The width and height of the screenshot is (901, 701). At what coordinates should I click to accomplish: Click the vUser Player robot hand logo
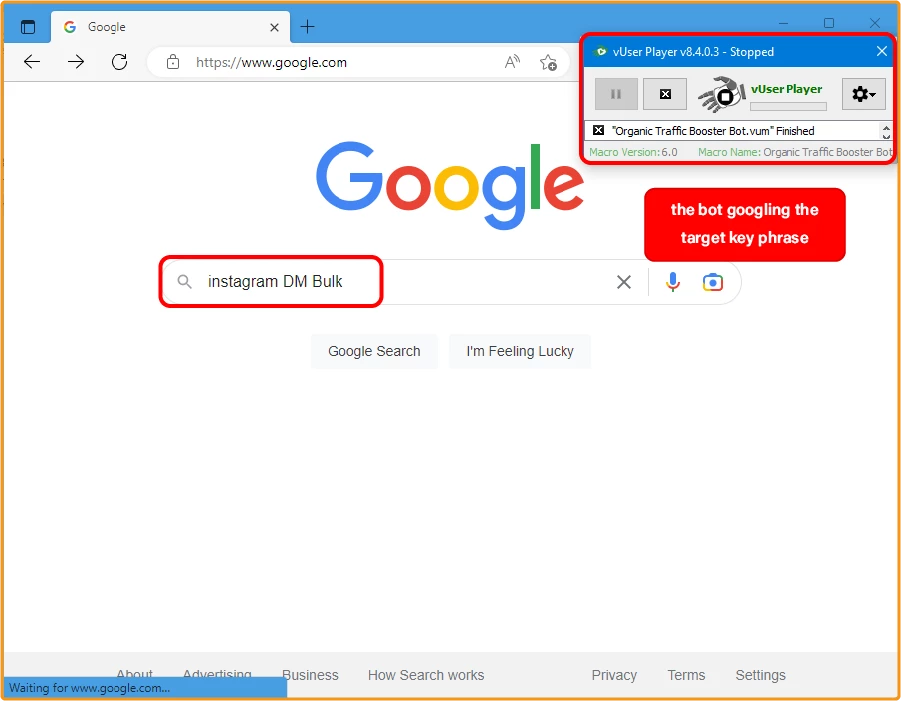pyautogui.click(x=721, y=94)
